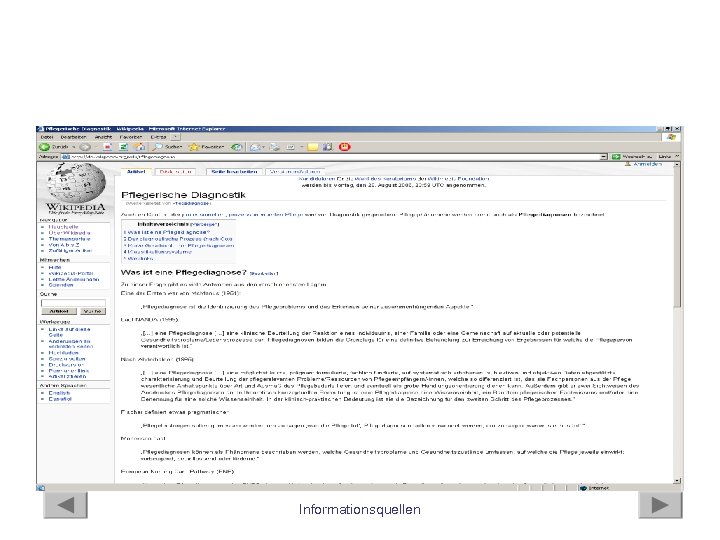Click the grey Forward arrow icon

85,147
